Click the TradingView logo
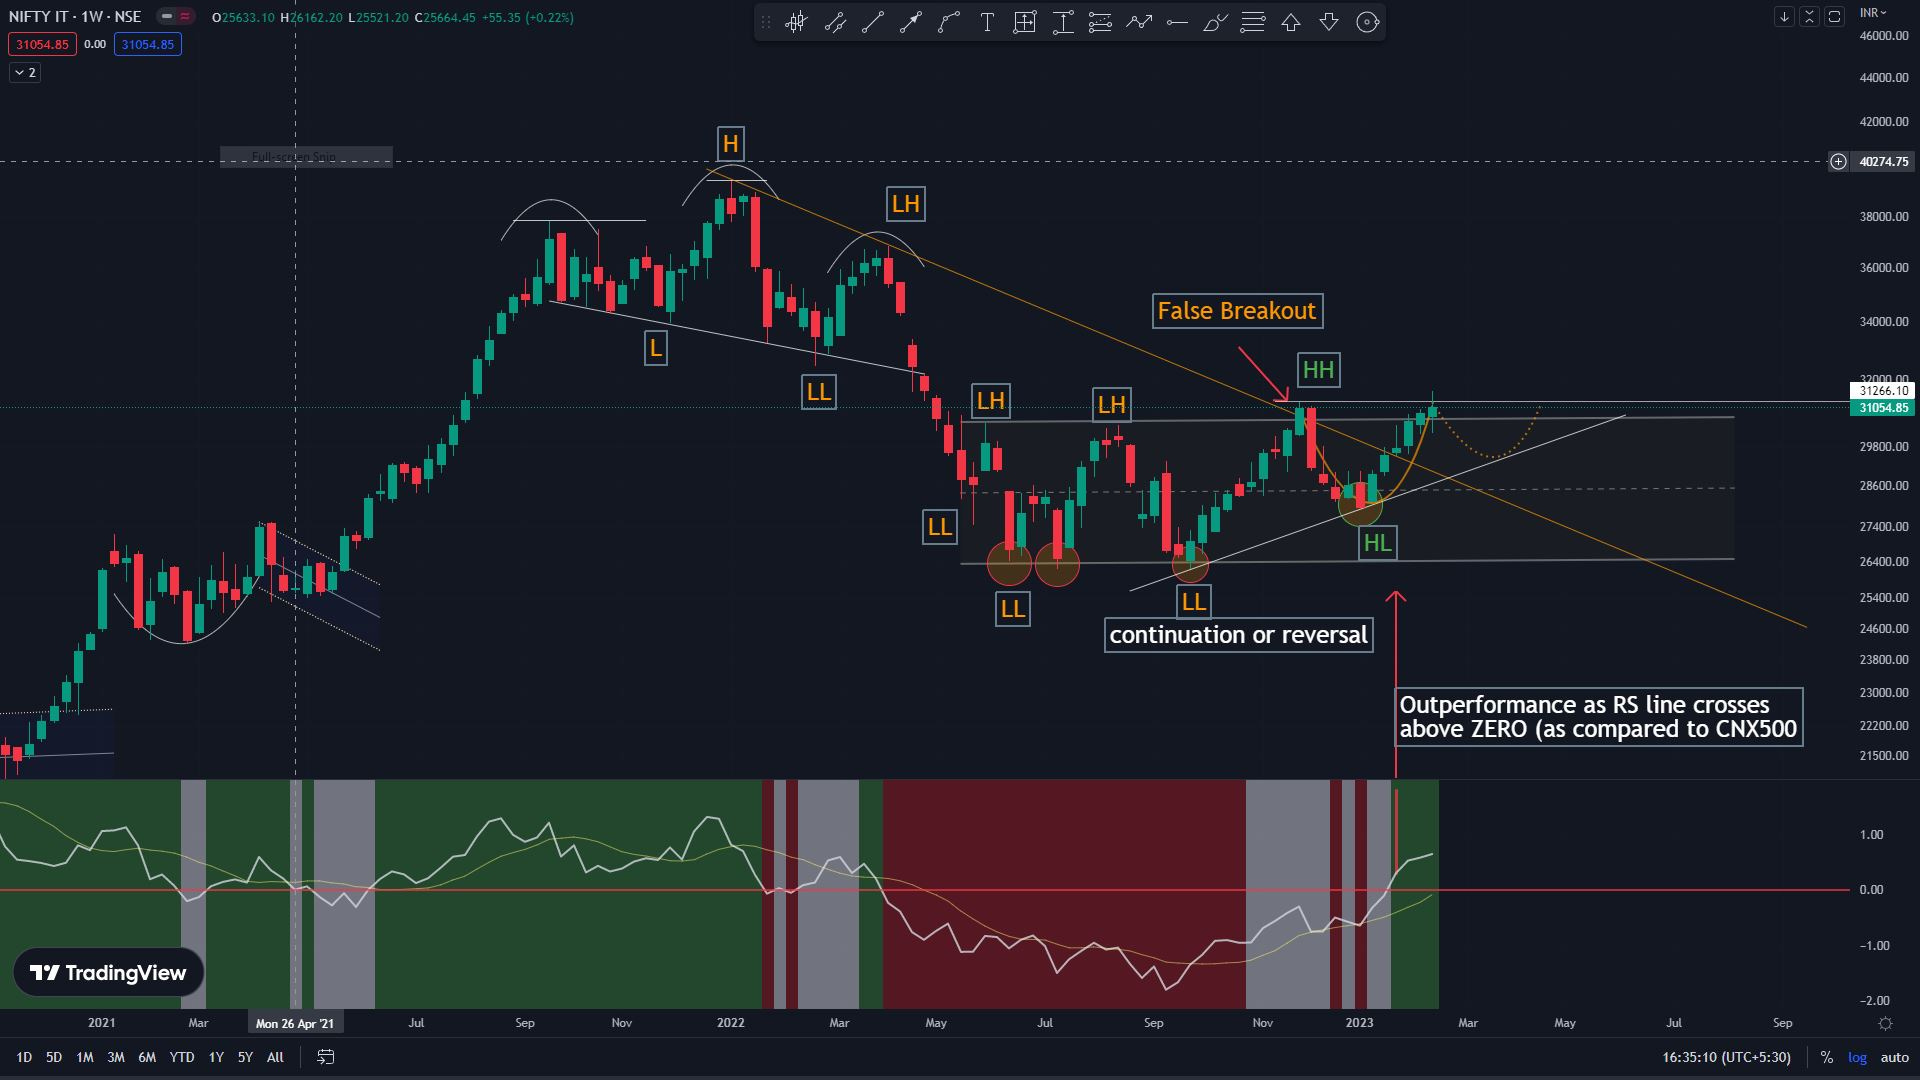 click(x=108, y=972)
